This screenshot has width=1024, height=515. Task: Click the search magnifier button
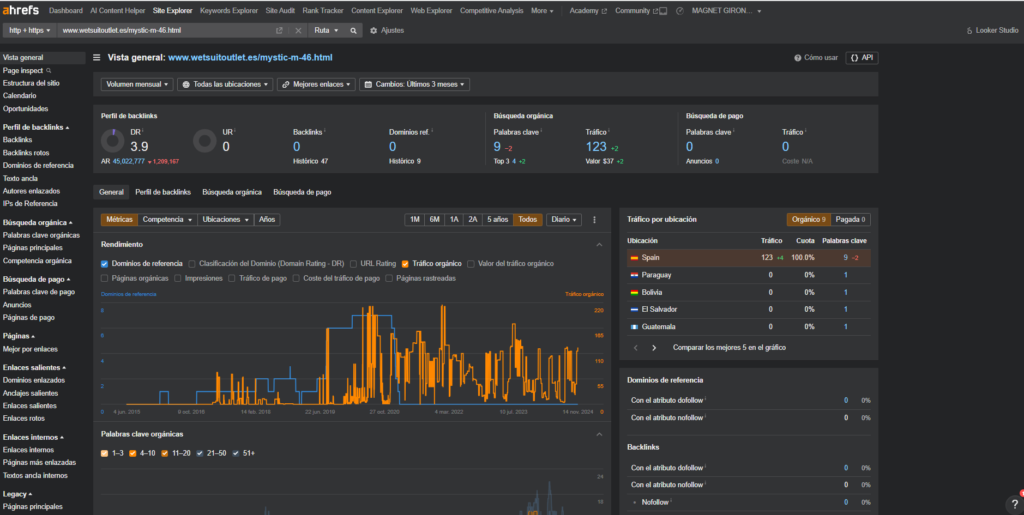[x=352, y=31]
